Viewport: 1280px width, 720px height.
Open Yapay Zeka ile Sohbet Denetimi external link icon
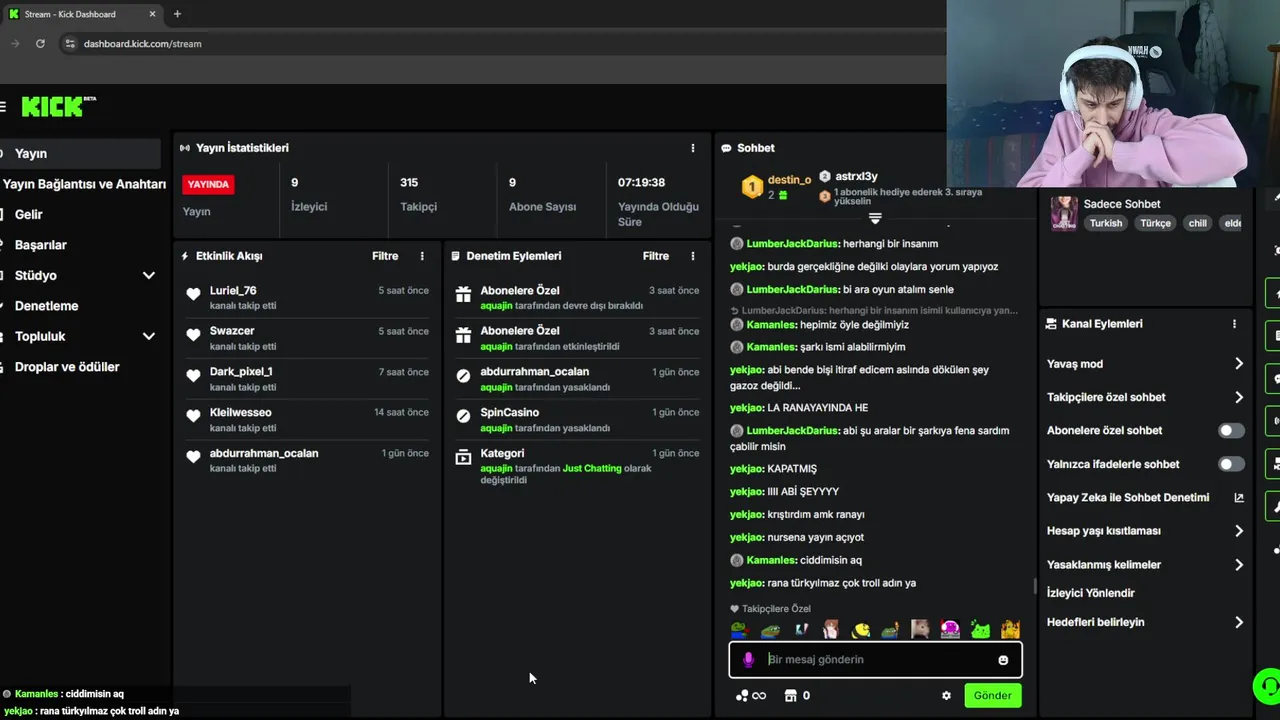point(1239,498)
